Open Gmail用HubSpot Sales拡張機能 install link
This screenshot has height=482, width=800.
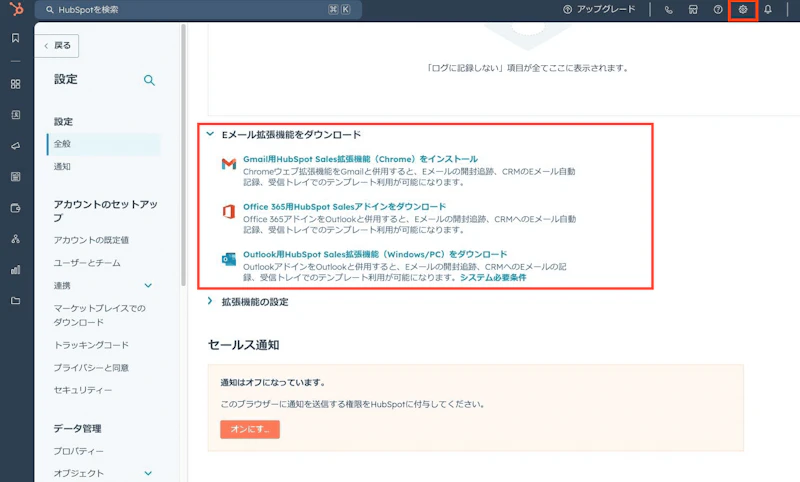(x=360, y=159)
